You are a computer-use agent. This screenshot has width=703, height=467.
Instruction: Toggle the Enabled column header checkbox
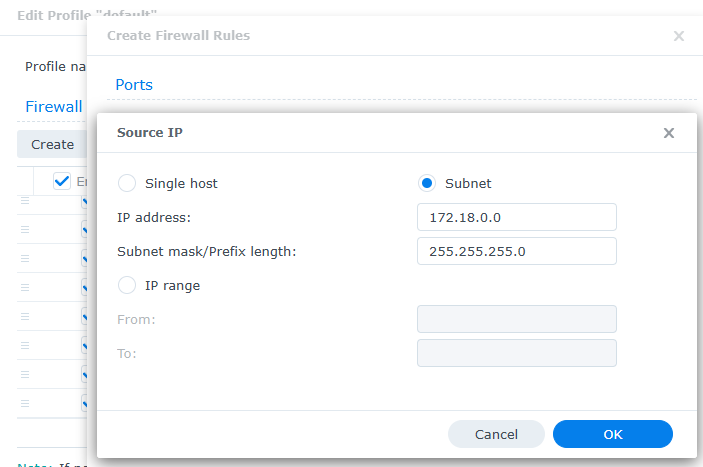(62, 181)
